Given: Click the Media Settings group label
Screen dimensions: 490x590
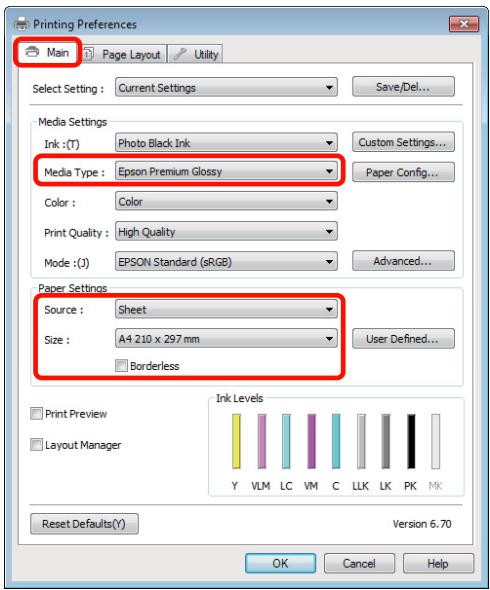Looking at the screenshot, I should (73, 122).
